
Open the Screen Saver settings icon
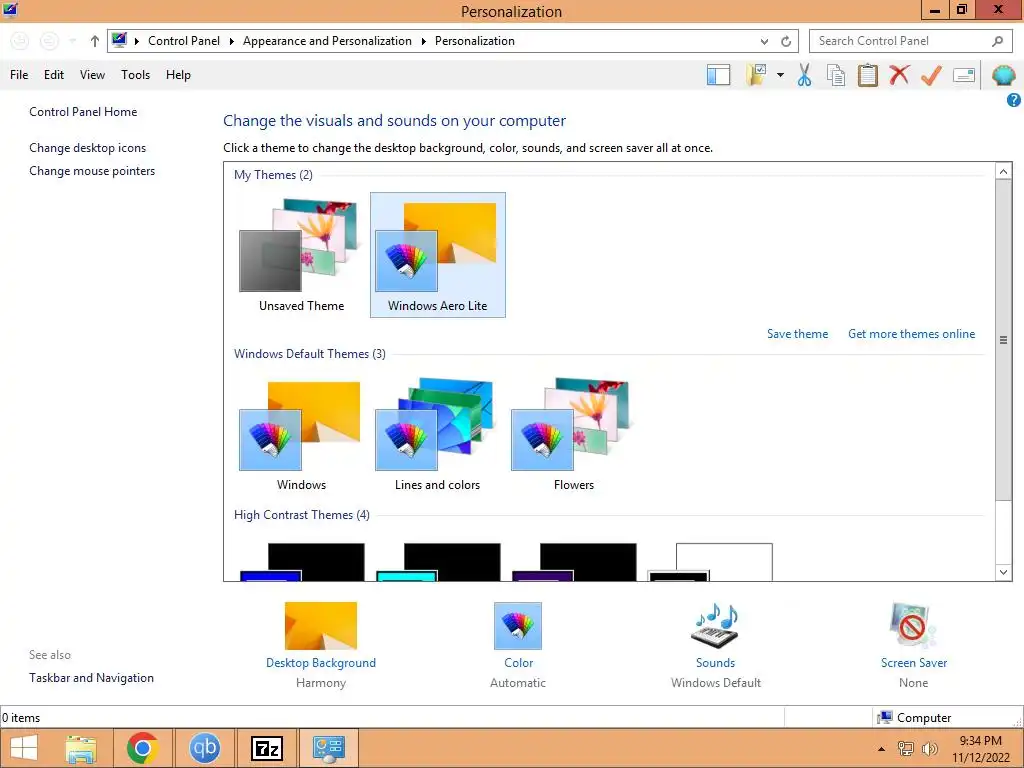pos(913,626)
